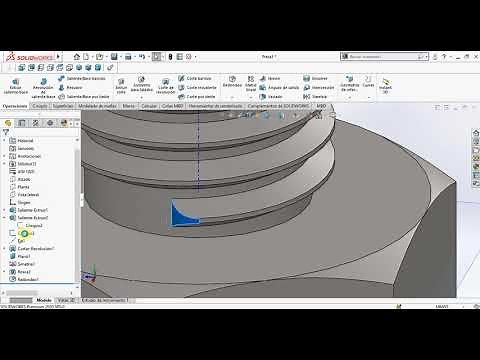Choose Saliente/Base barrido in ribbon
Screen dimensions: 480x360
click(x=82, y=78)
